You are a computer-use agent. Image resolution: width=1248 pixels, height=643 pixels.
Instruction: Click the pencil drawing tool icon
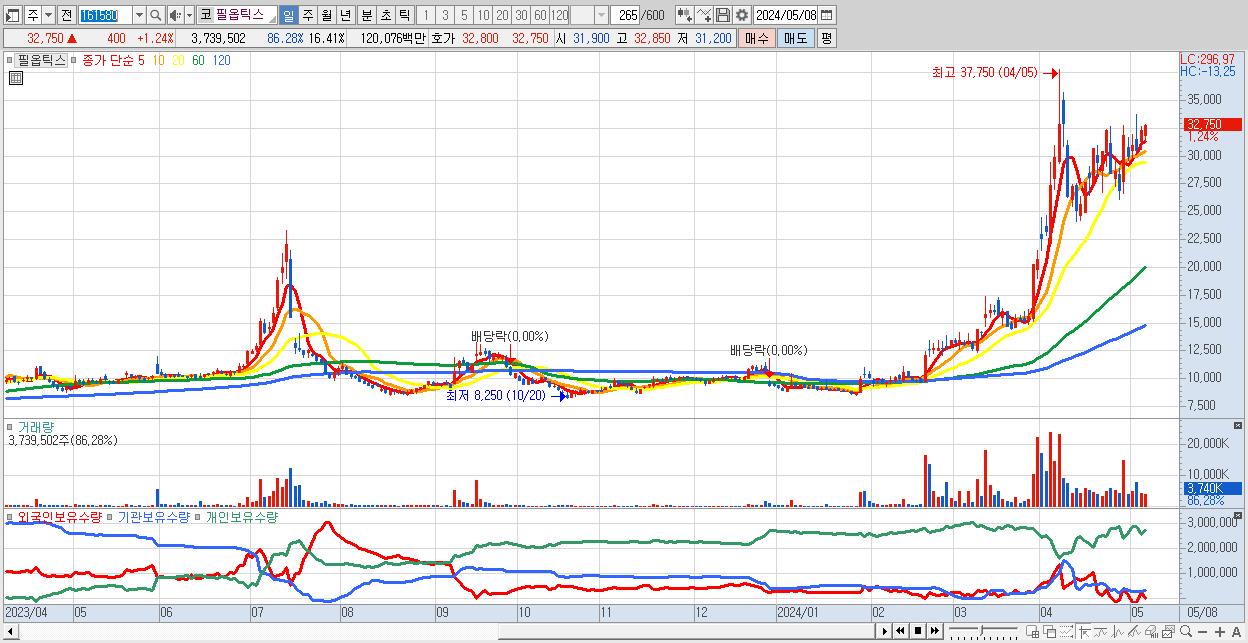coord(1134,631)
